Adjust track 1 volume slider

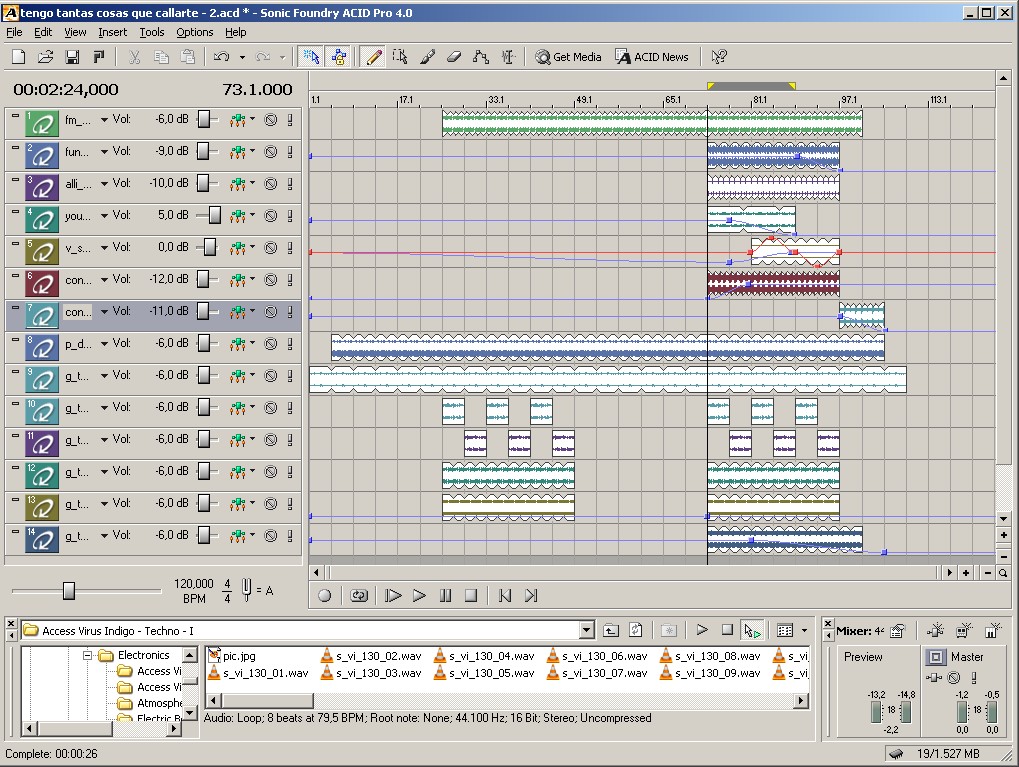click(x=205, y=120)
